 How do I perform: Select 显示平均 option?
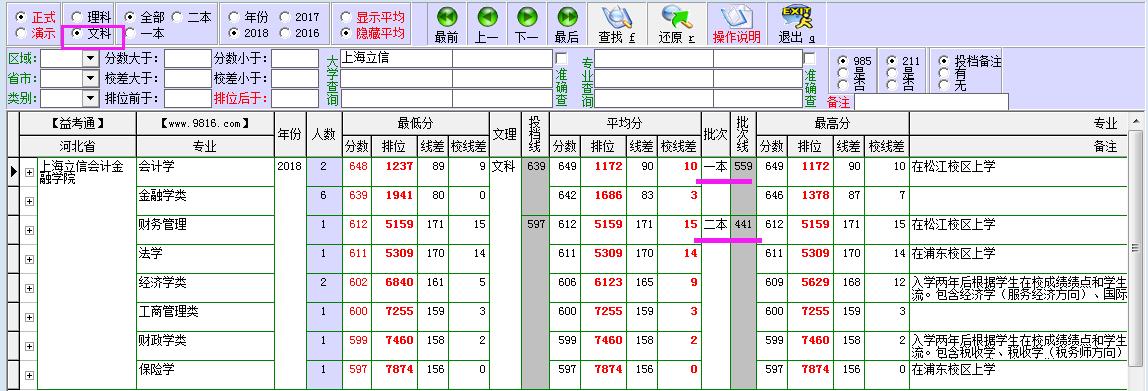pyautogui.click(x=346, y=17)
